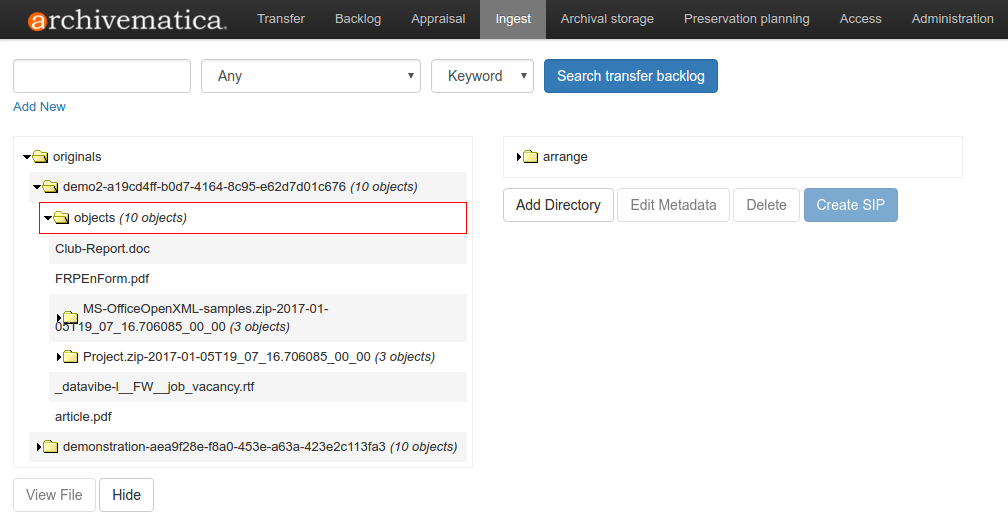Click the Project.zip folder icon
The image size is (1008, 521).
click(70, 357)
